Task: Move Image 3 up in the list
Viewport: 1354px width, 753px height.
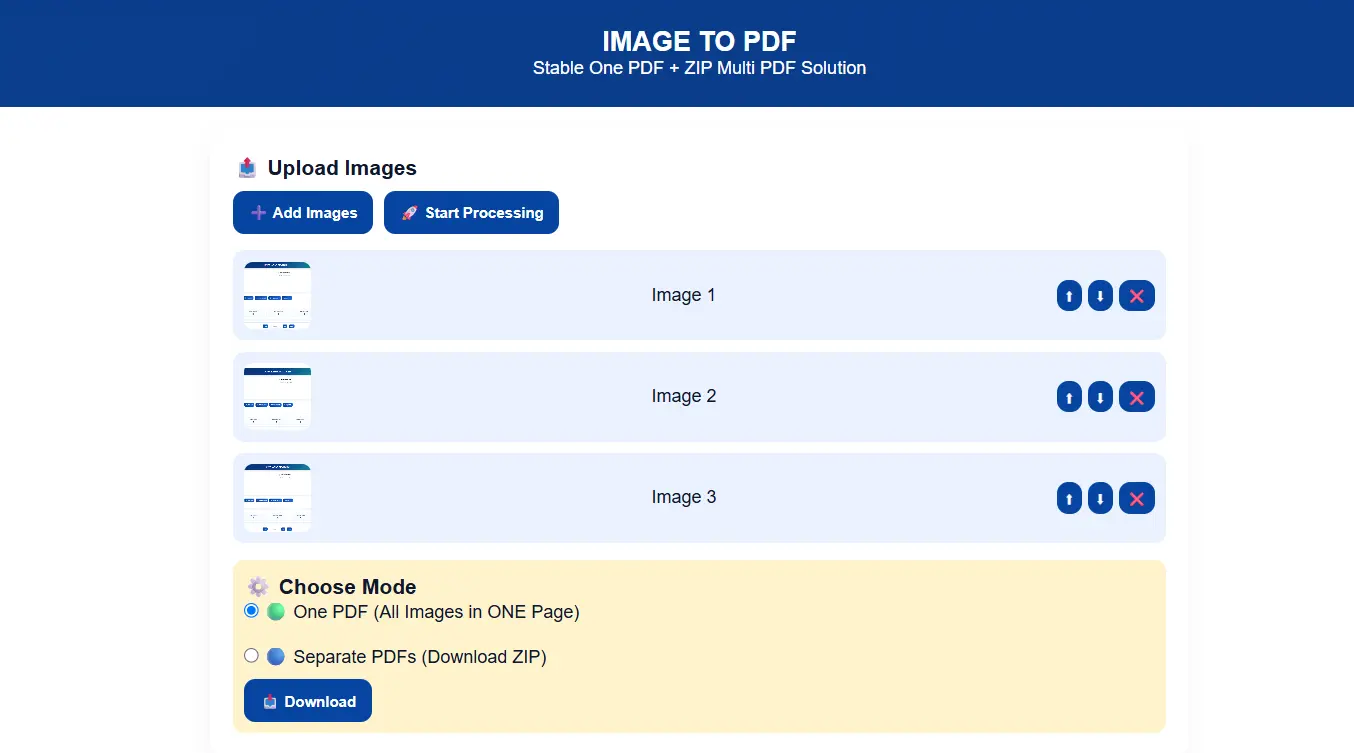Action: click(x=1069, y=498)
